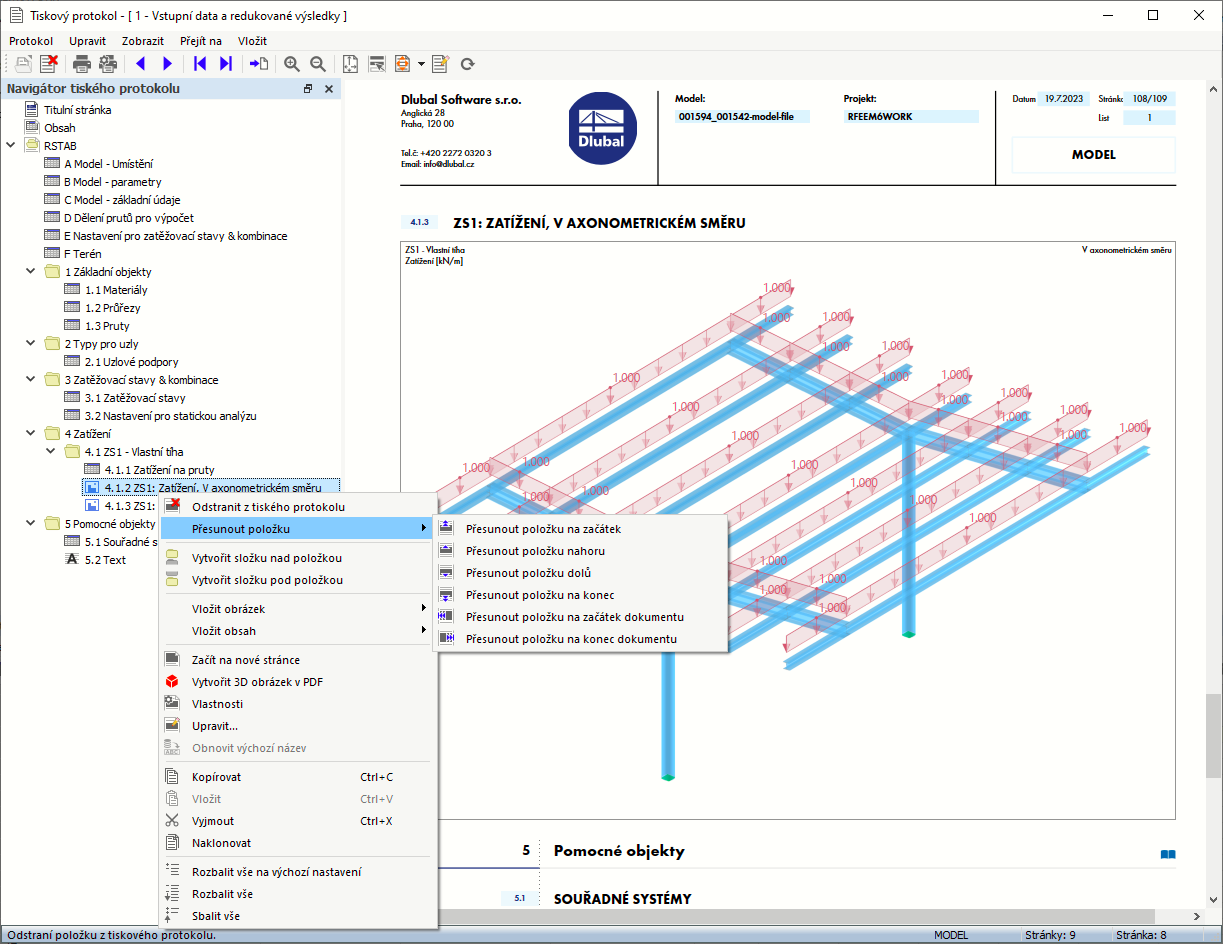Select A Model - Umístění item

tap(108, 164)
